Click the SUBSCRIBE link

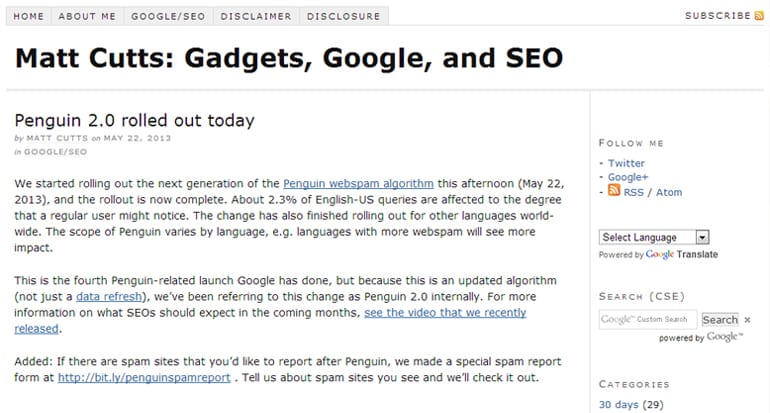point(717,16)
